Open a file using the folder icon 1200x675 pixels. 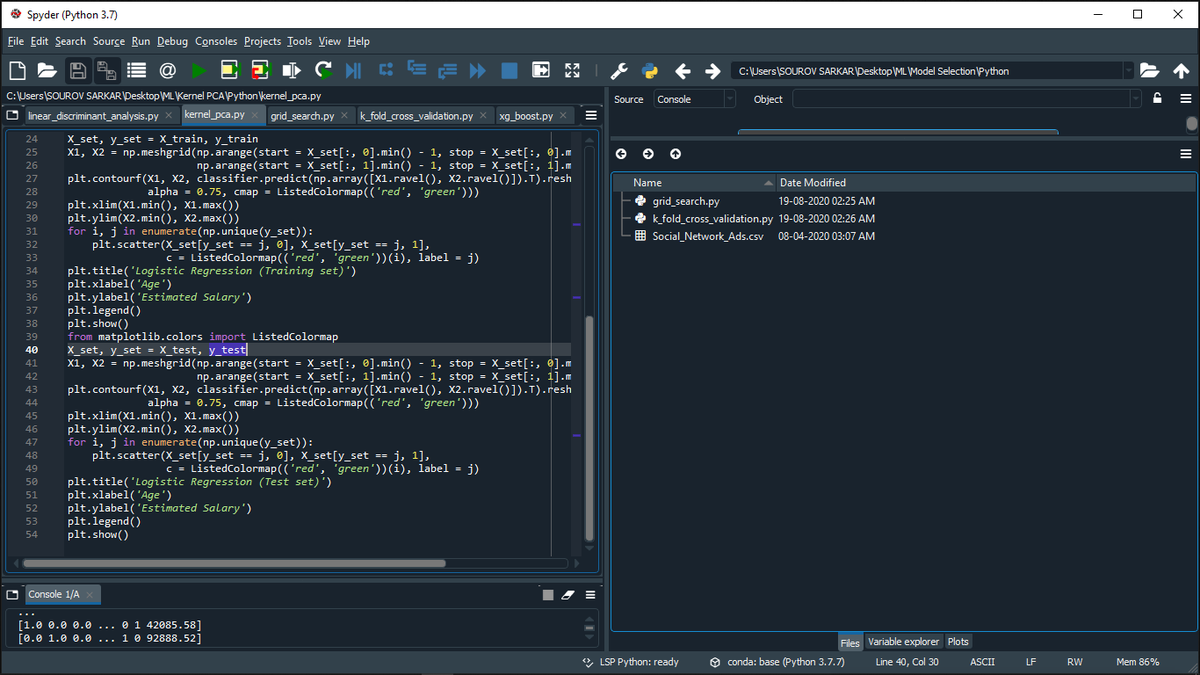click(47, 71)
